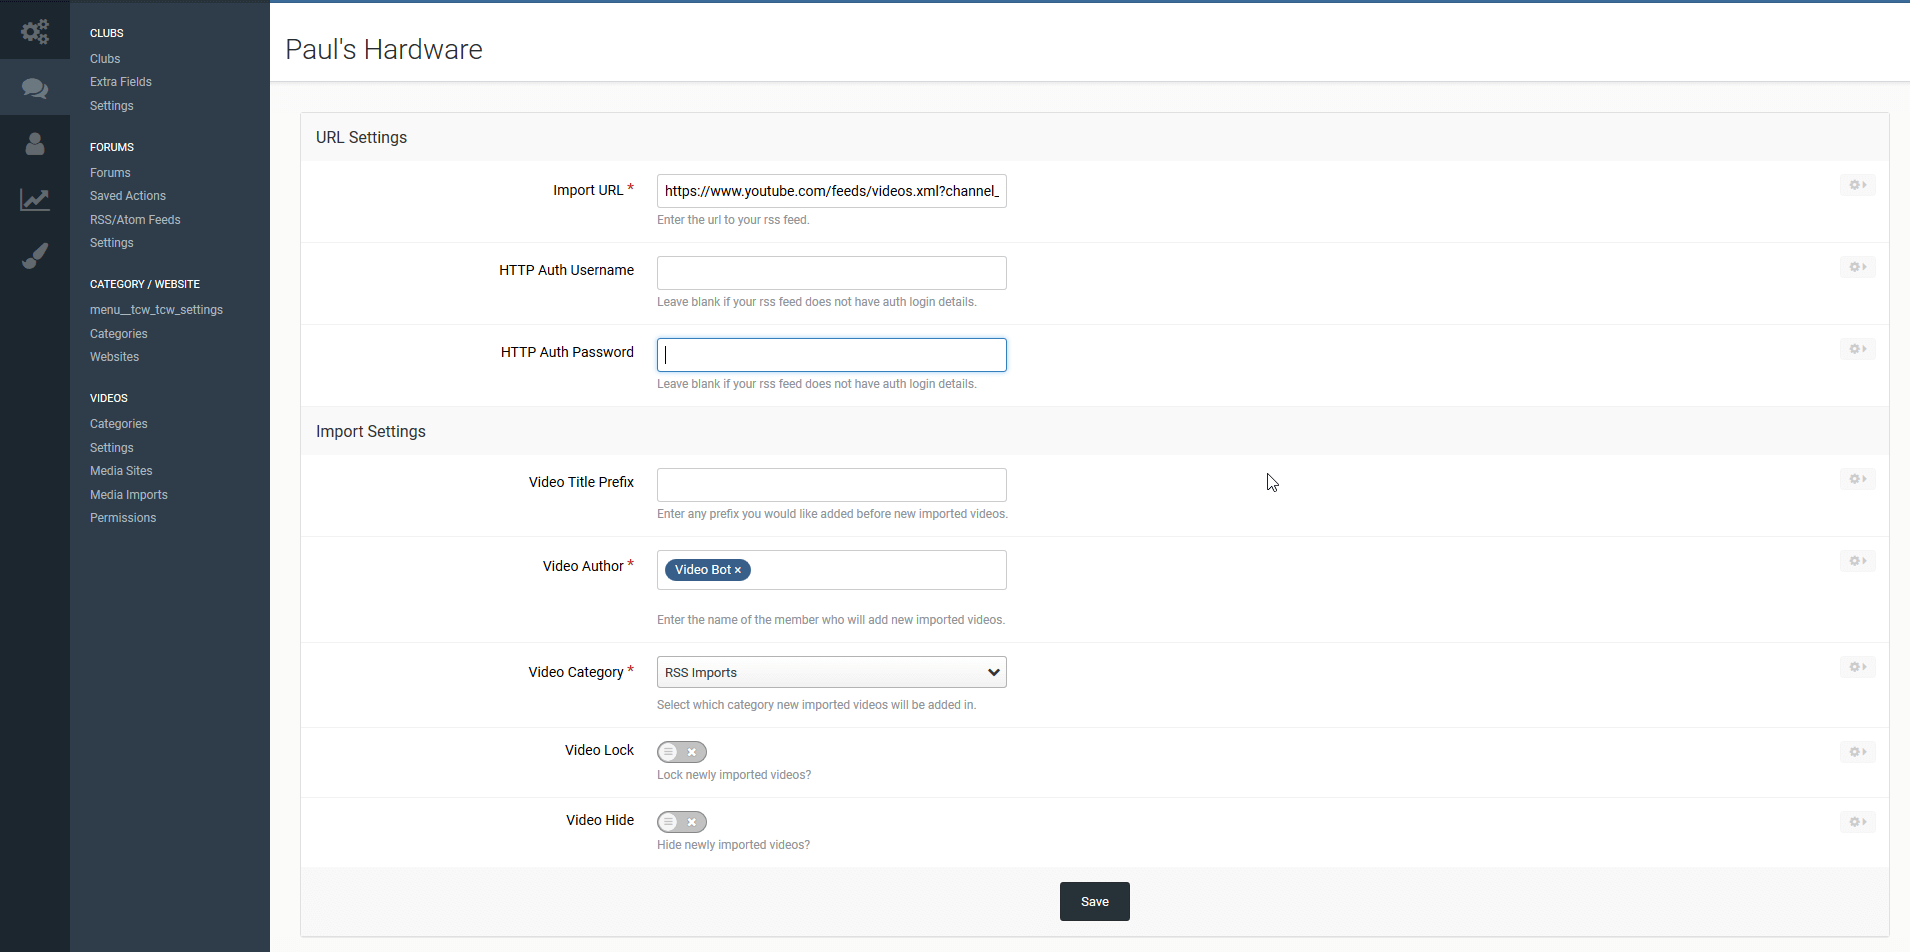The height and width of the screenshot is (952, 1910).
Task: Click gear icon beside Video Title Prefix
Action: click(x=1857, y=479)
